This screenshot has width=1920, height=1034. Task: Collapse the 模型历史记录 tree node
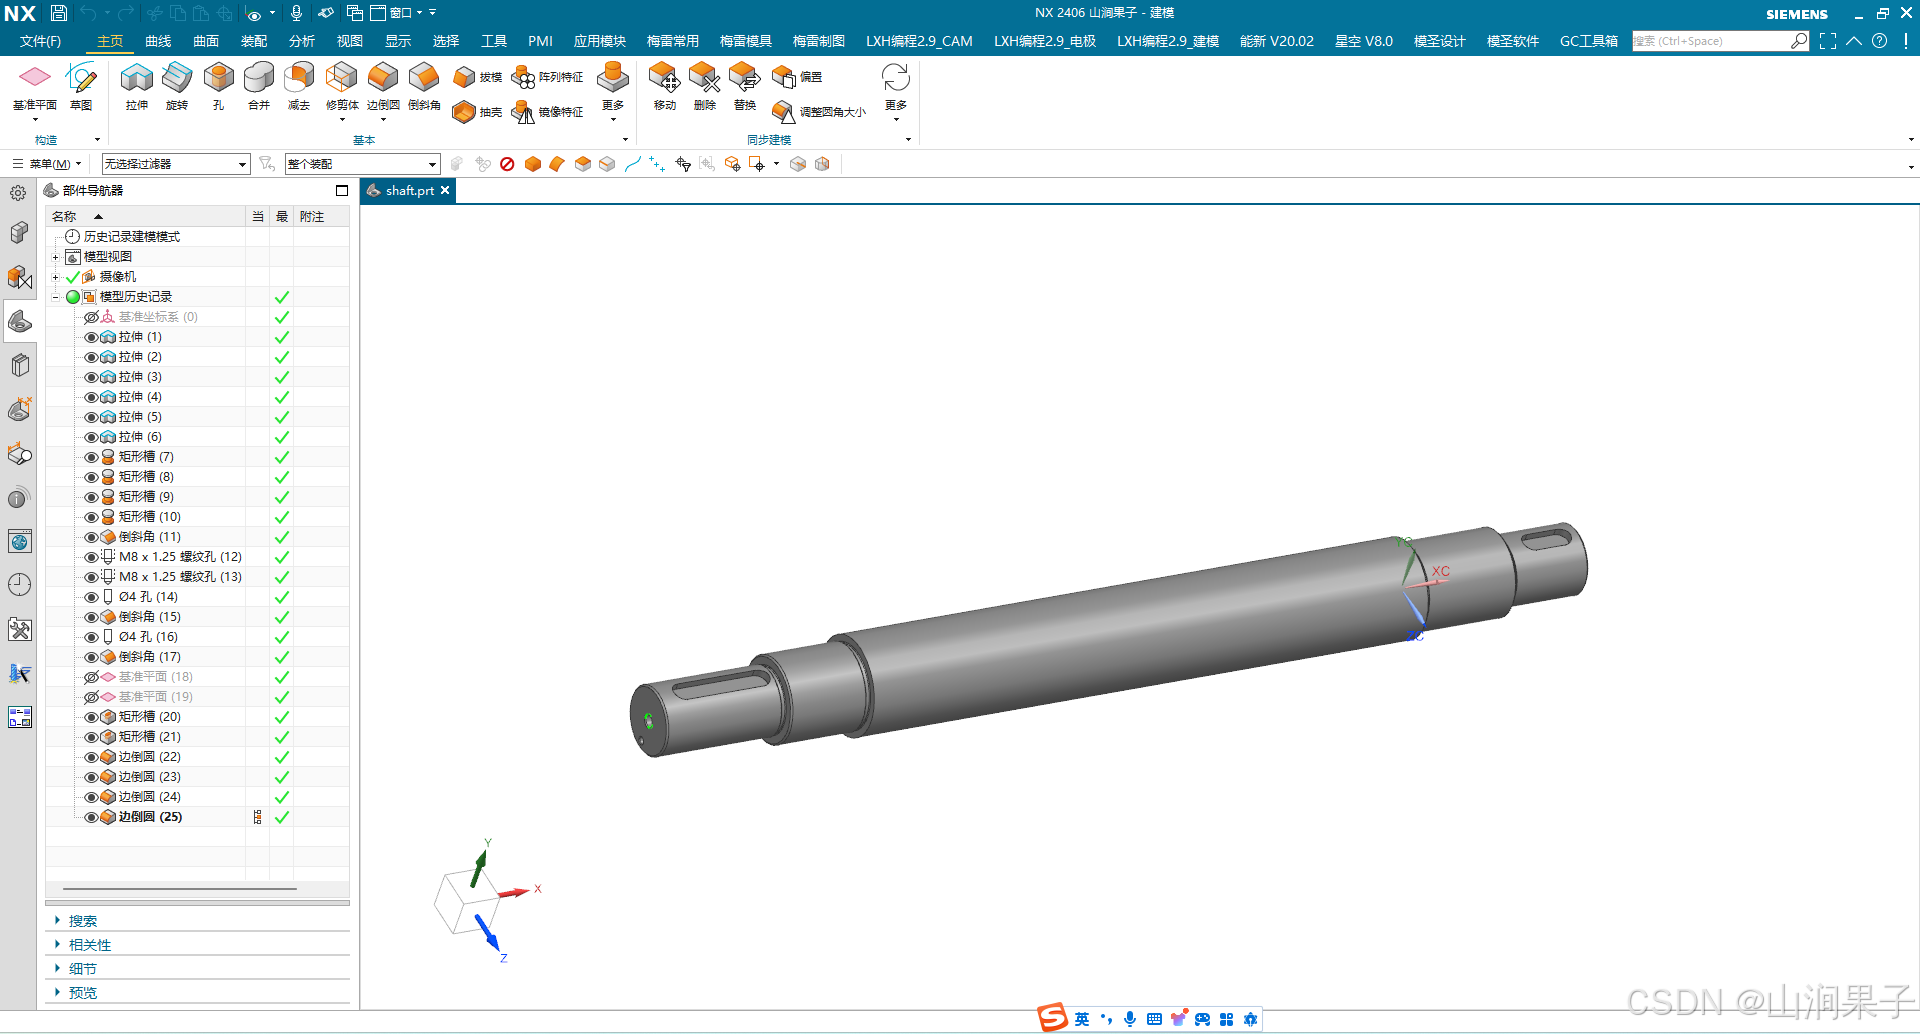pyautogui.click(x=55, y=297)
